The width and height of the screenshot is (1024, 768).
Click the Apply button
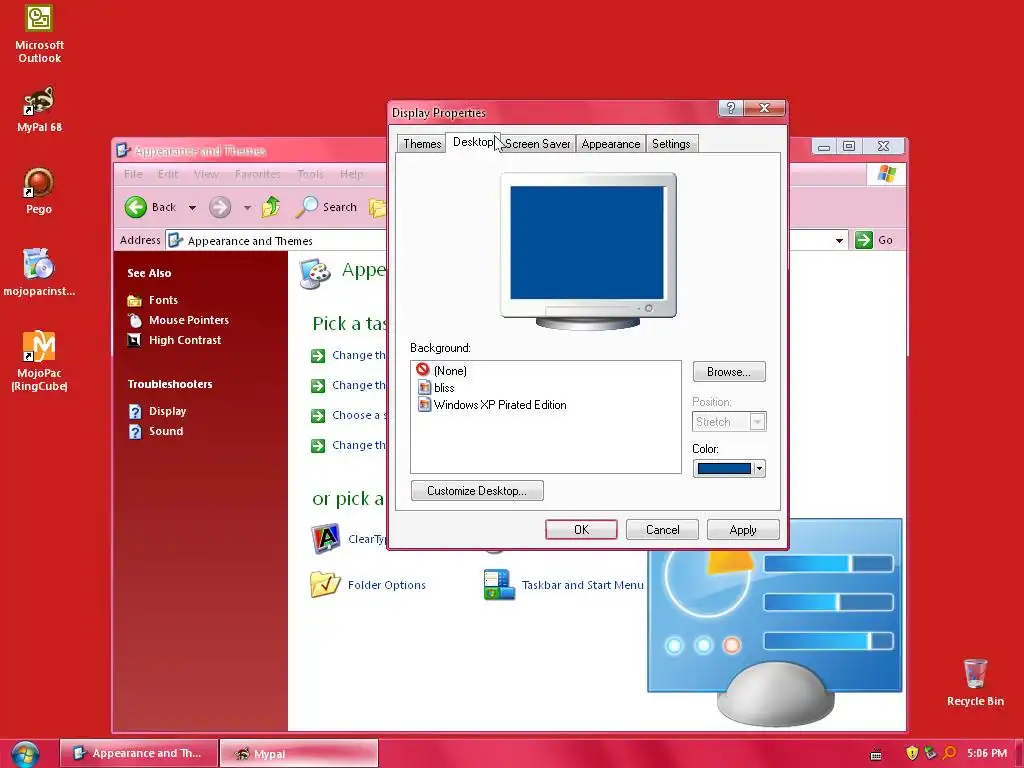pyautogui.click(x=743, y=530)
